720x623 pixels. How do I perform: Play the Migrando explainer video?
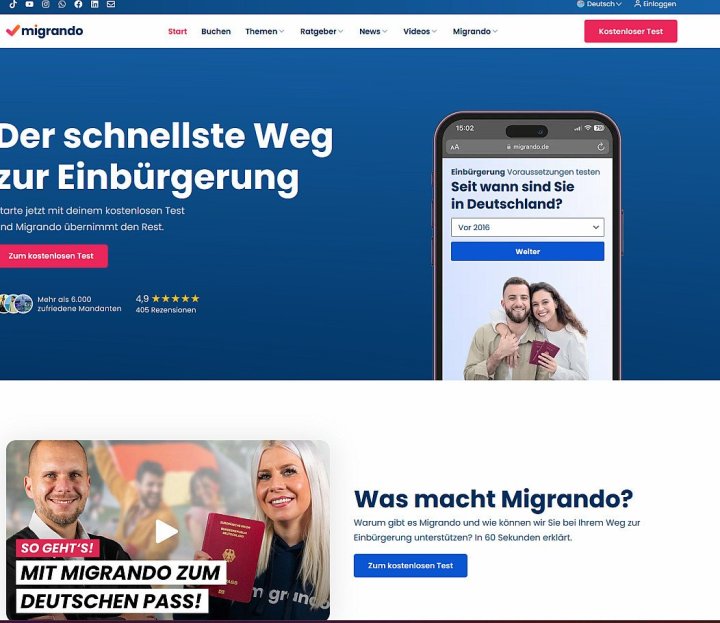pyautogui.click(x=166, y=531)
